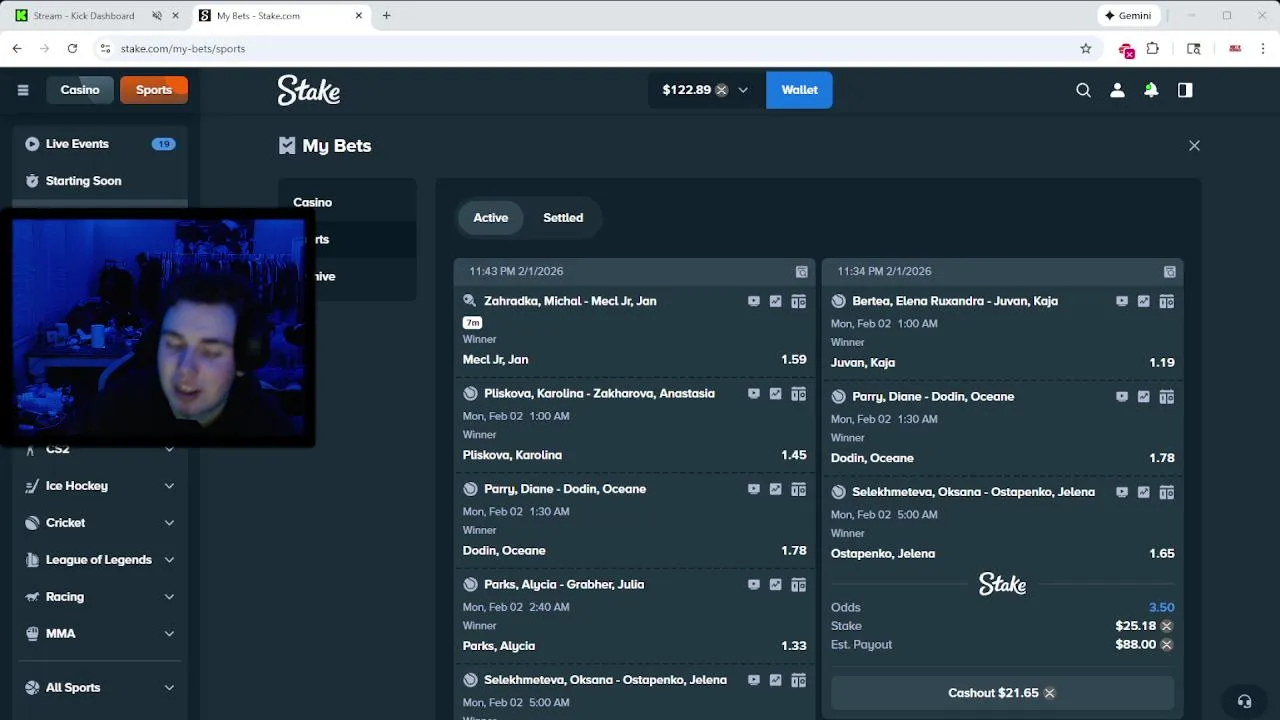Open scoreboard for Bertea - Juvan match
Viewport: 1280px width, 720px height.
1166,301
